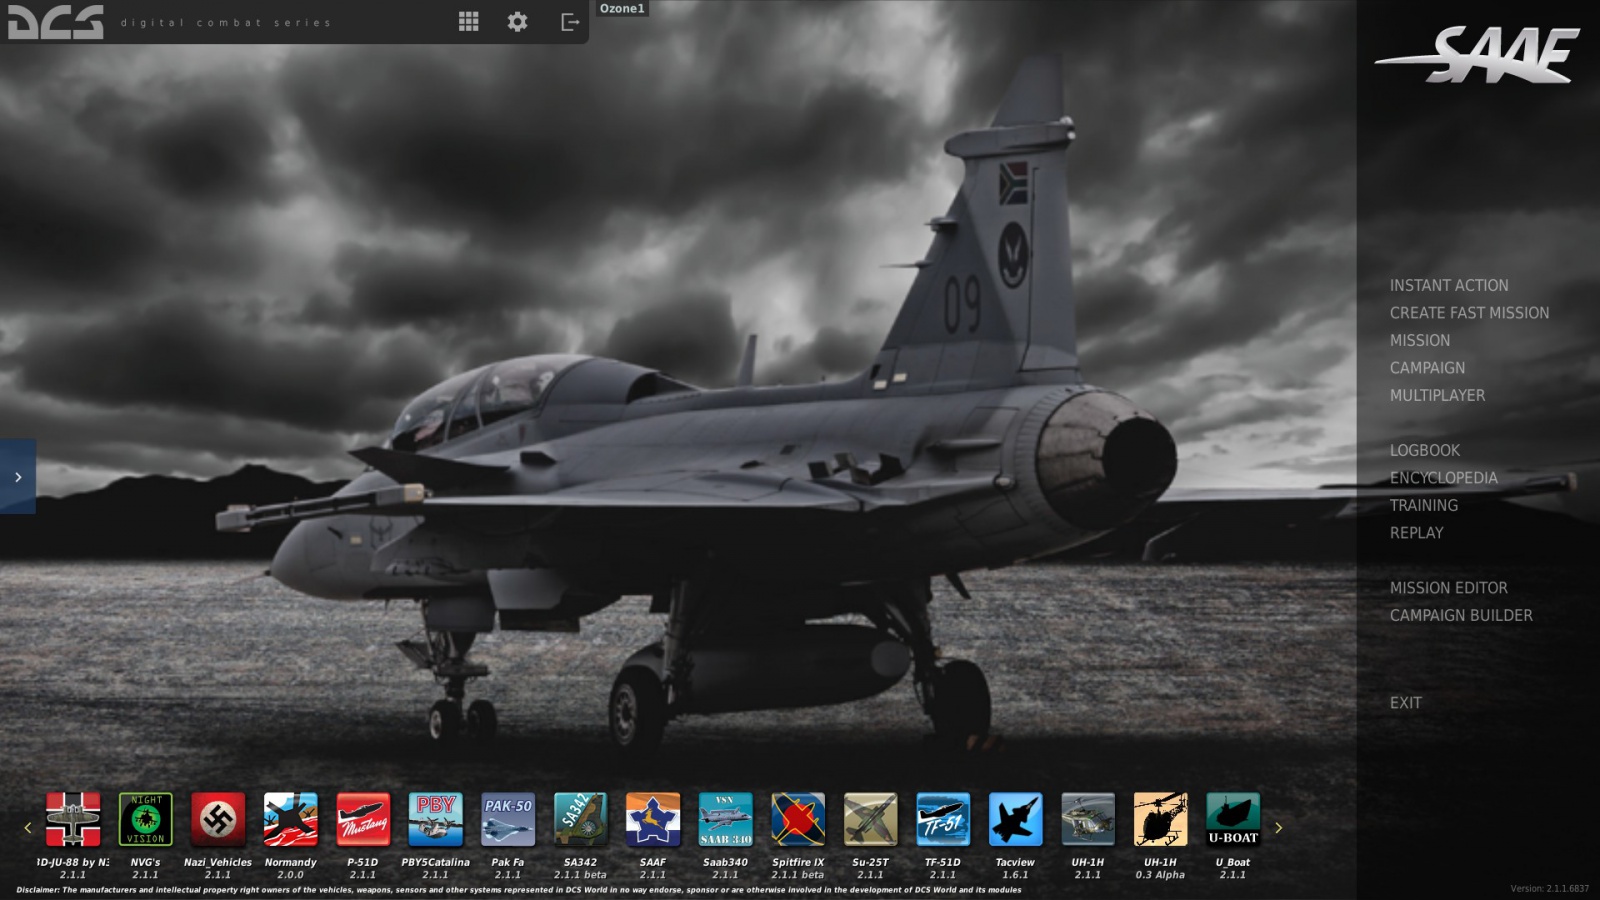Open the MISSION EDITOR menu entry

pyautogui.click(x=1447, y=588)
